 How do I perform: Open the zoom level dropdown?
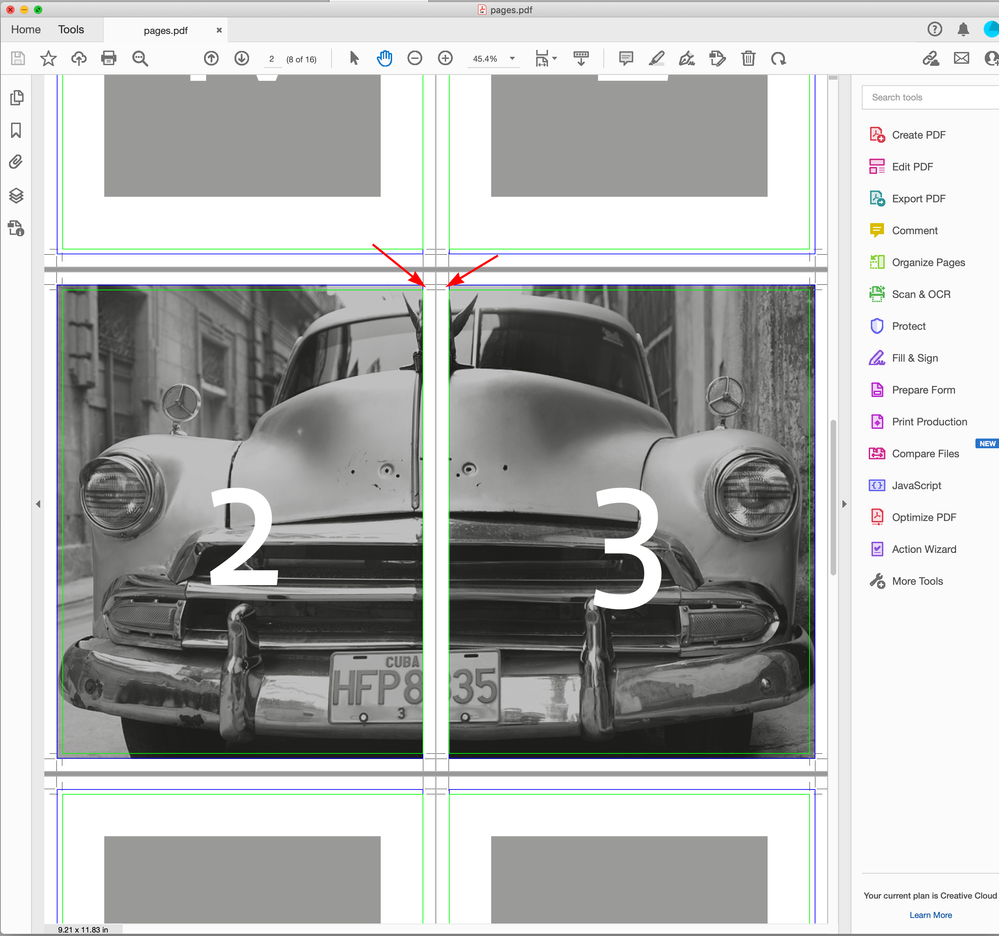click(x=512, y=59)
